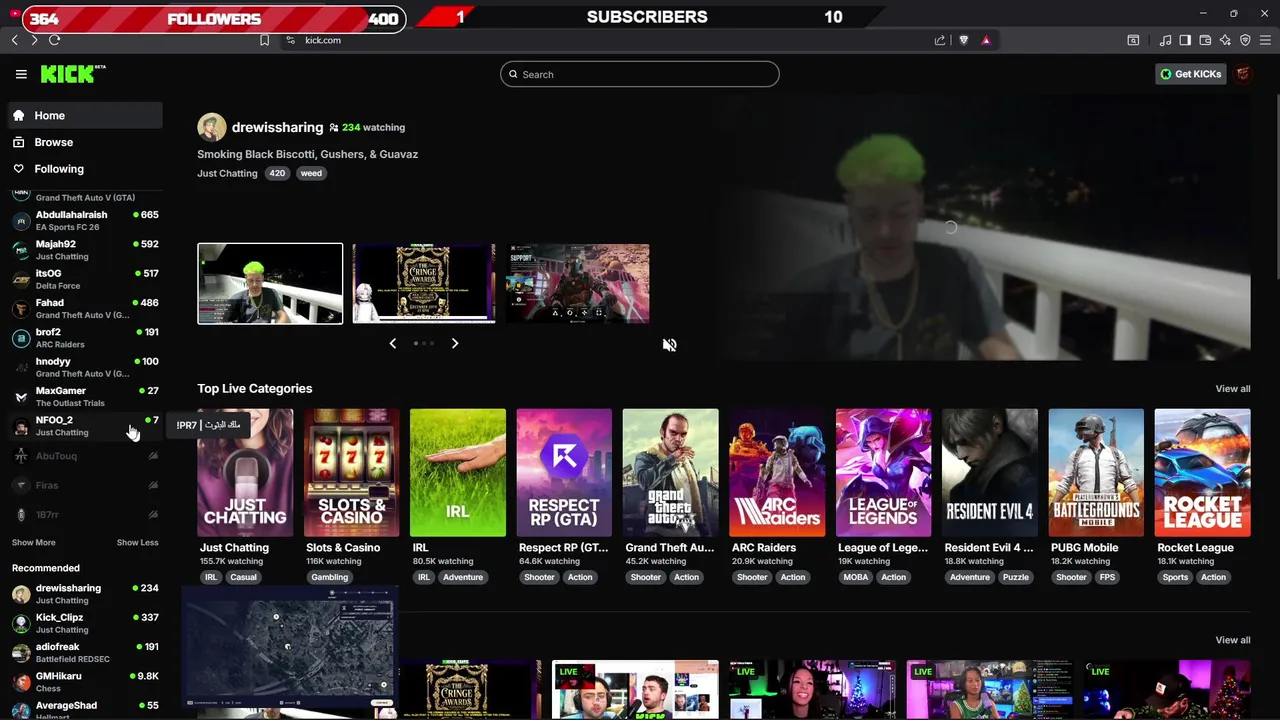Open Brave Shields lion icon

pyautogui.click(x=963, y=40)
